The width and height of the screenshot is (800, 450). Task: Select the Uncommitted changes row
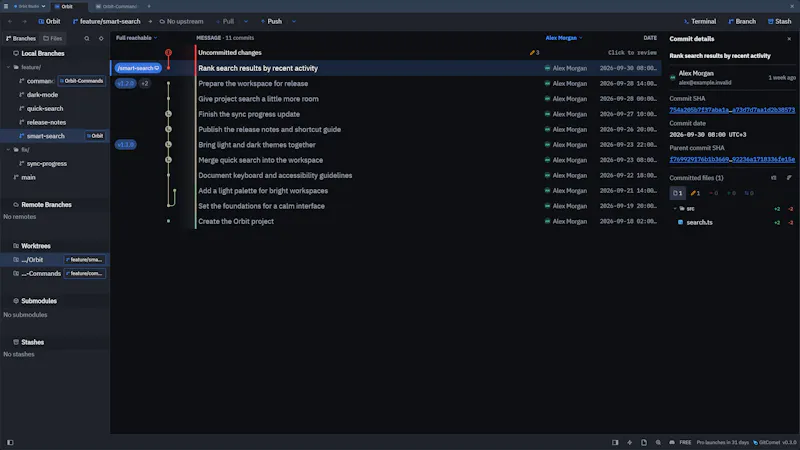click(386, 53)
